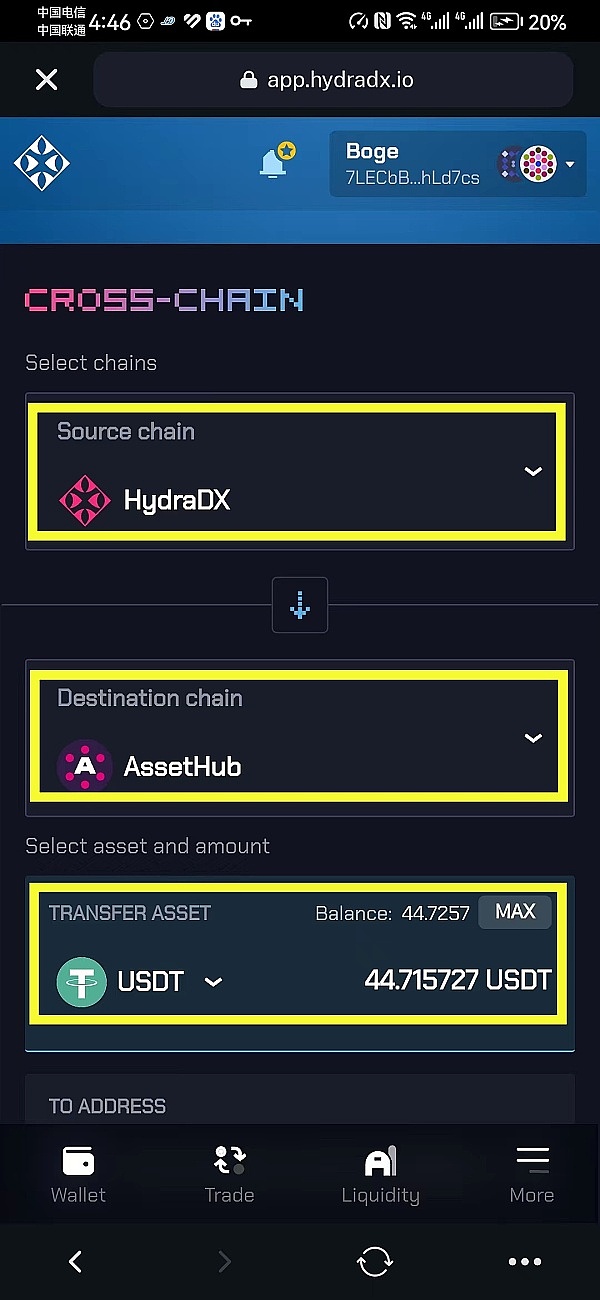Image resolution: width=600 pixels, height=1300 pixels.
Task: Click the 44.715727 USDT amount field
Action: pos(457,980)
